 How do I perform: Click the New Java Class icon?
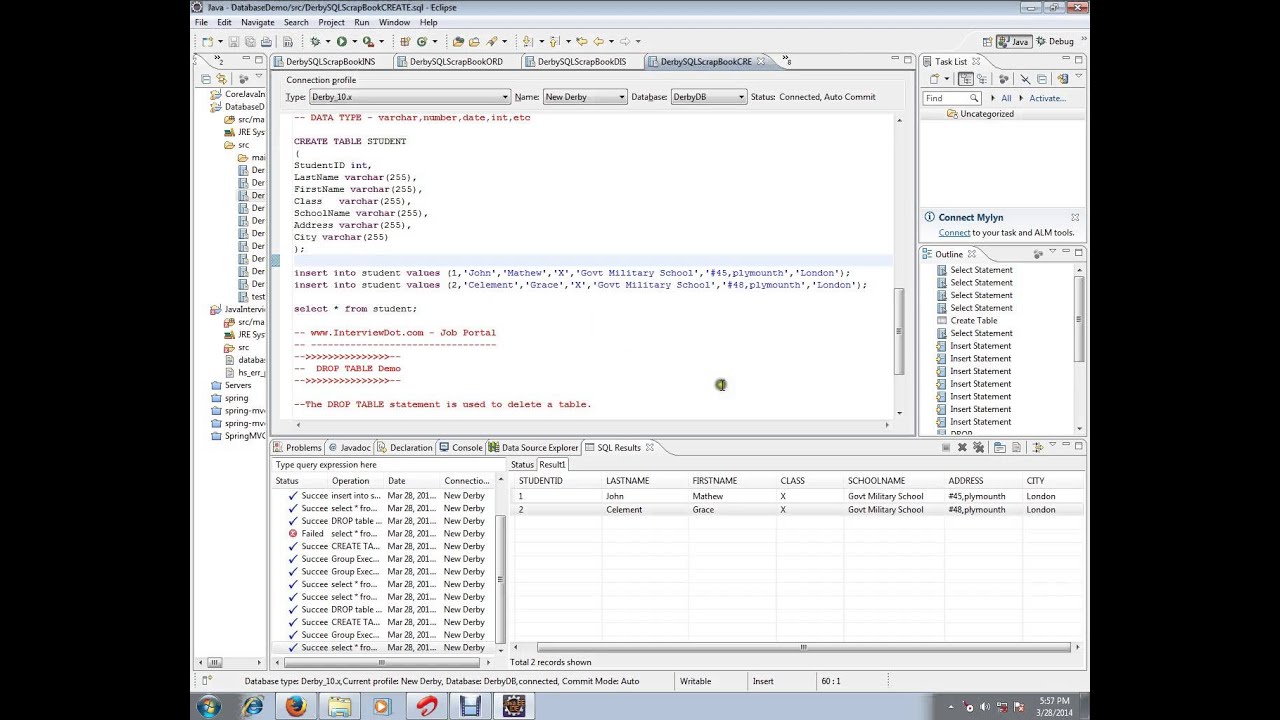point(422,42)
